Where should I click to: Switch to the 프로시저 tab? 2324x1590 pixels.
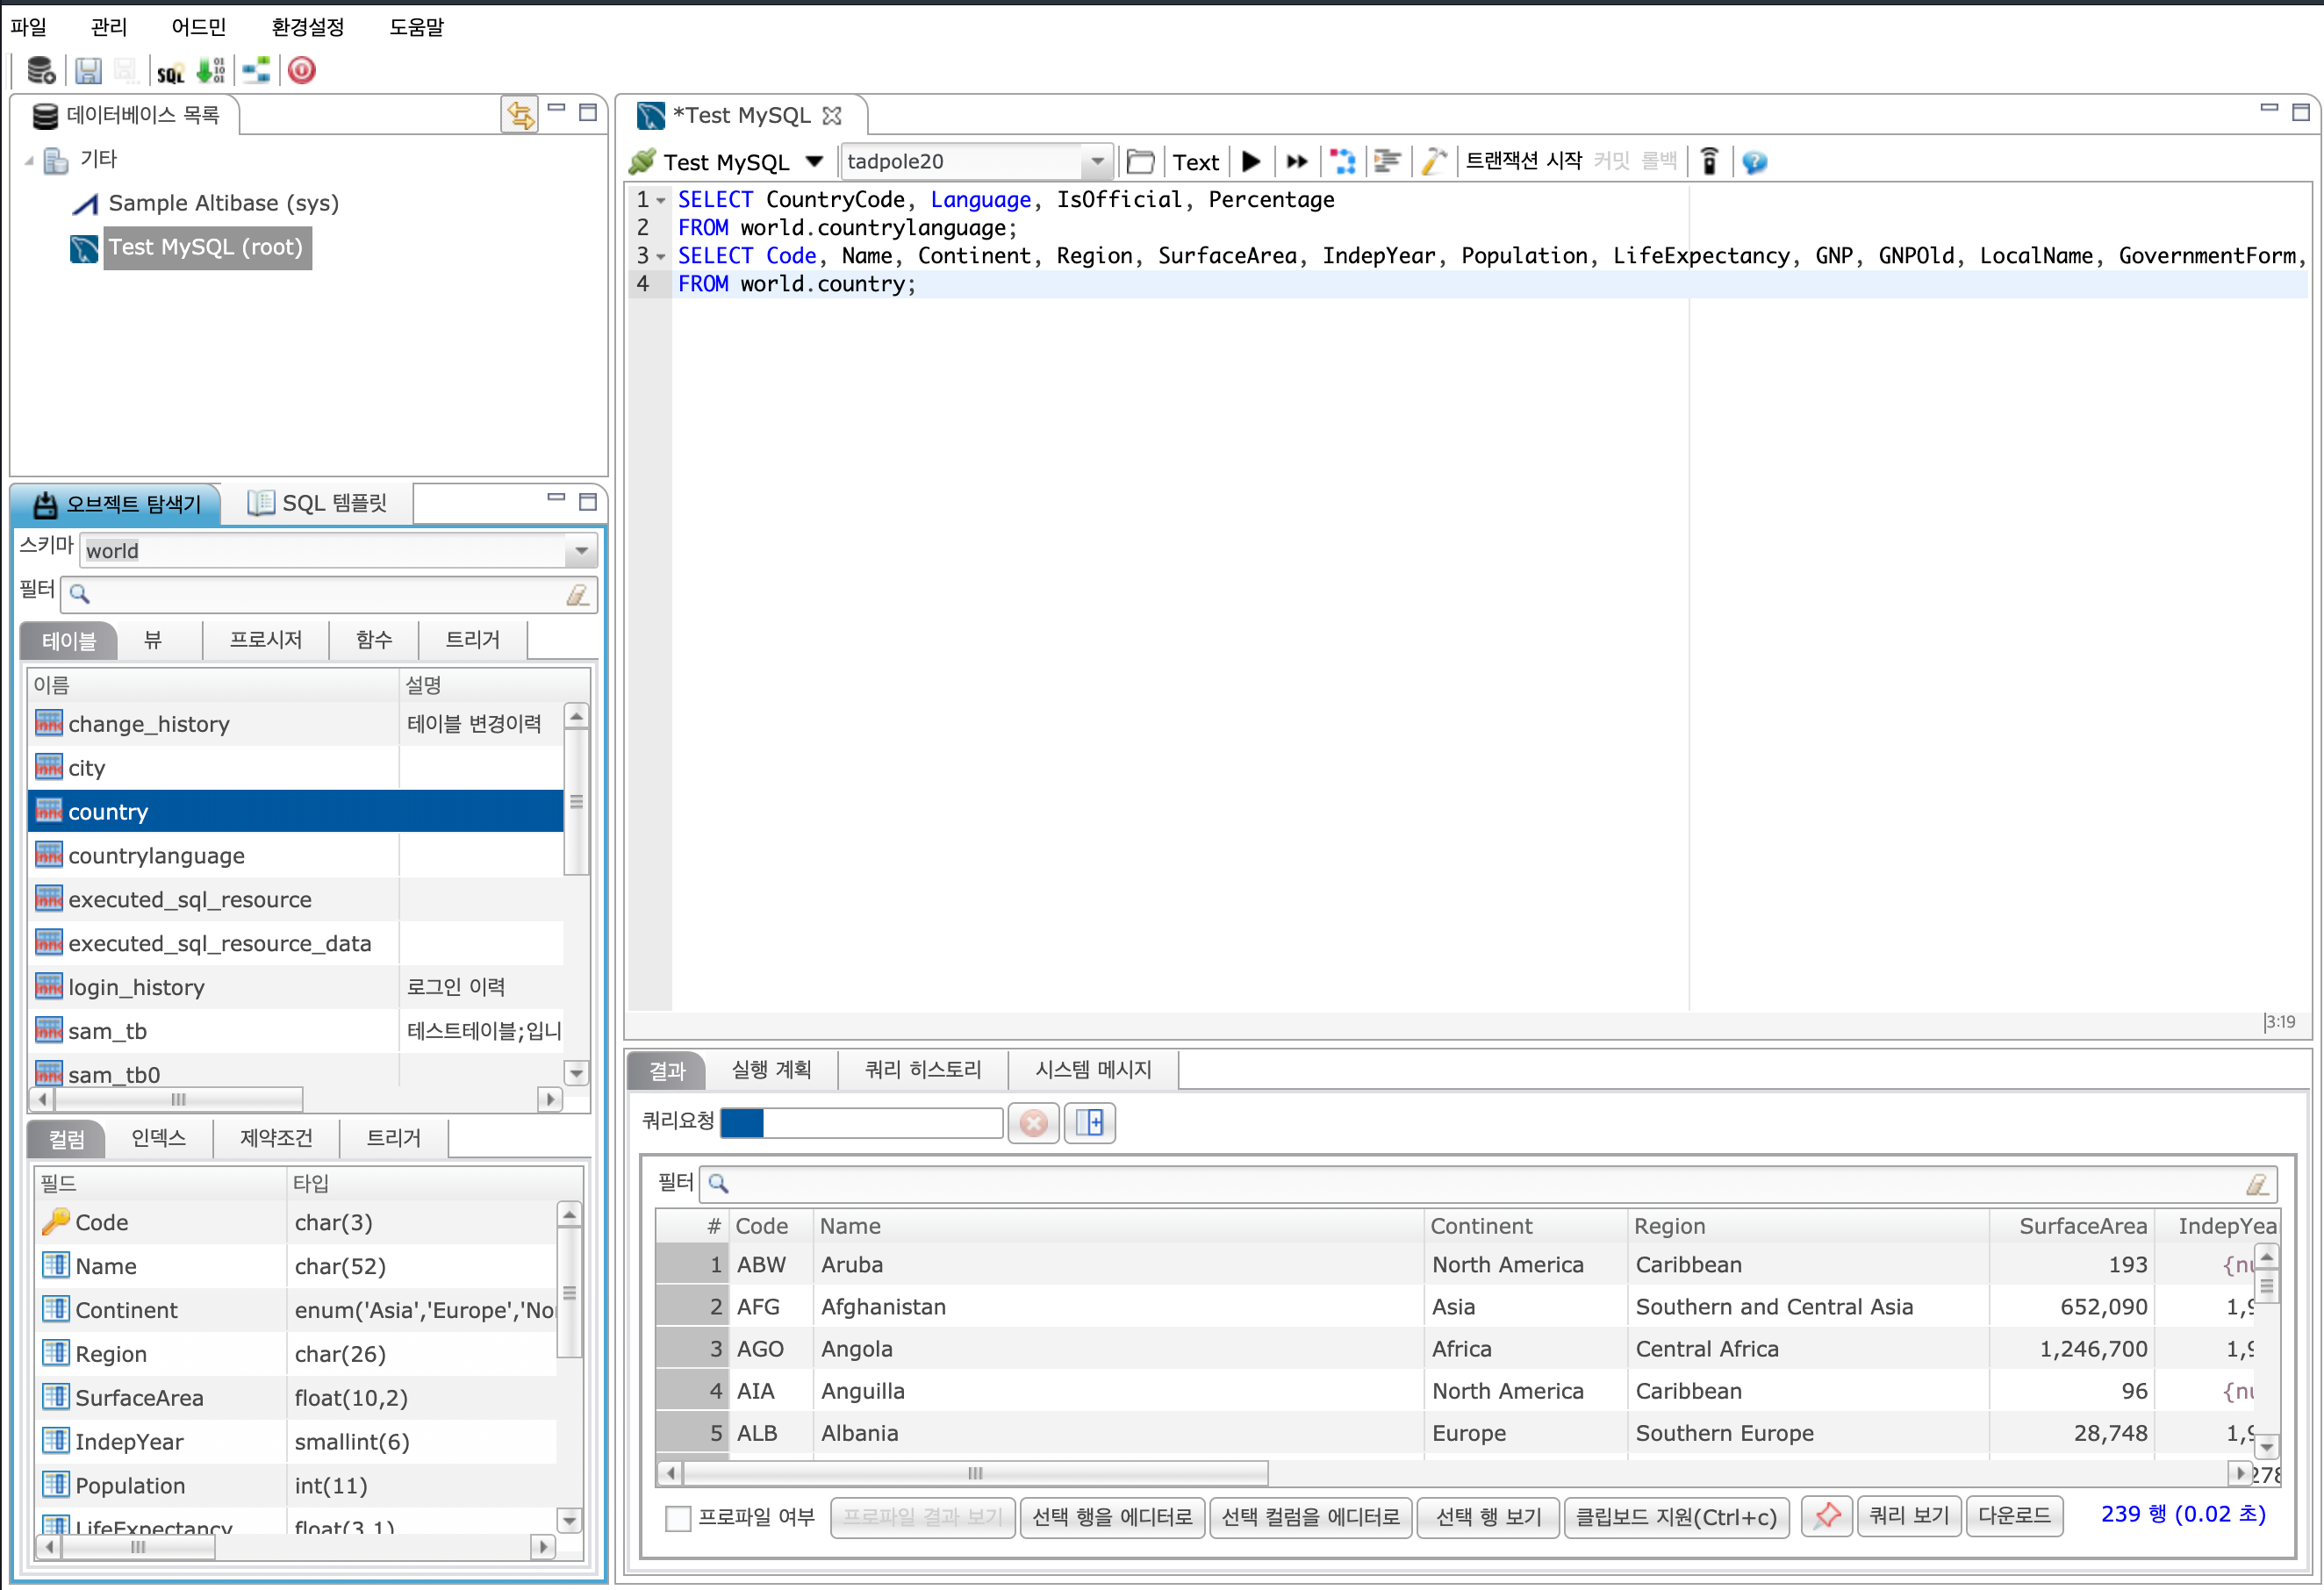pyautogui.click(x=266, y=640)
